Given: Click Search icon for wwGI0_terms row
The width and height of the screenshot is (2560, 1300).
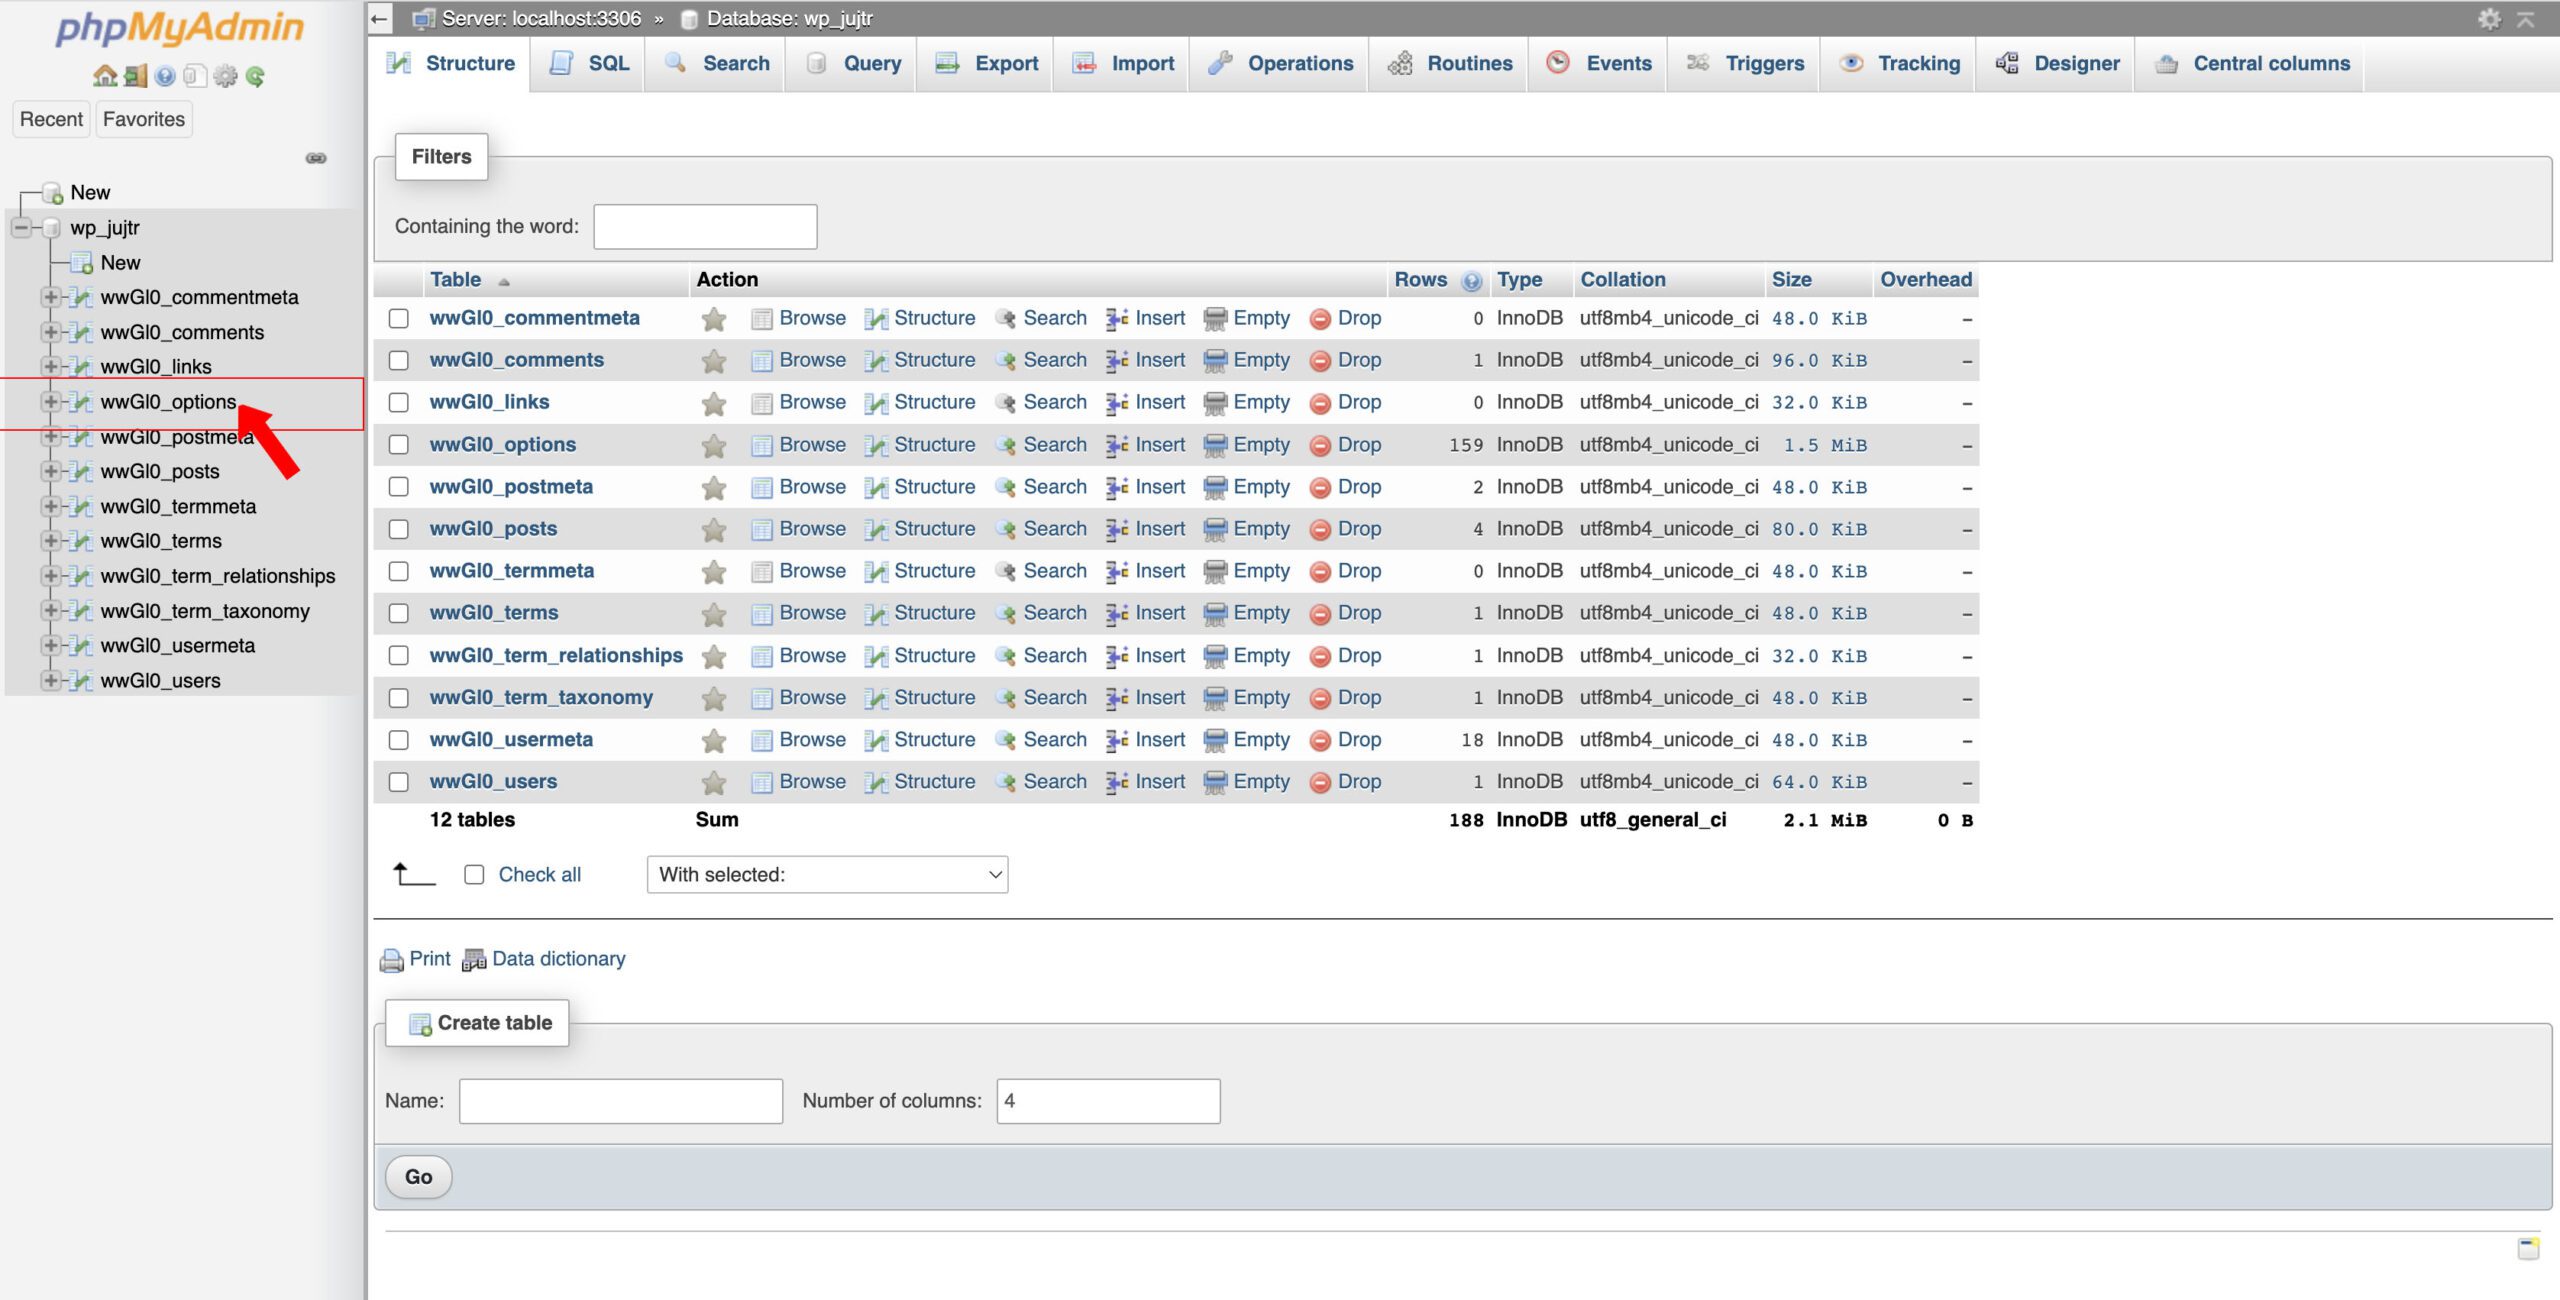Looking at the screenshot, I should tap(1006, 614).
